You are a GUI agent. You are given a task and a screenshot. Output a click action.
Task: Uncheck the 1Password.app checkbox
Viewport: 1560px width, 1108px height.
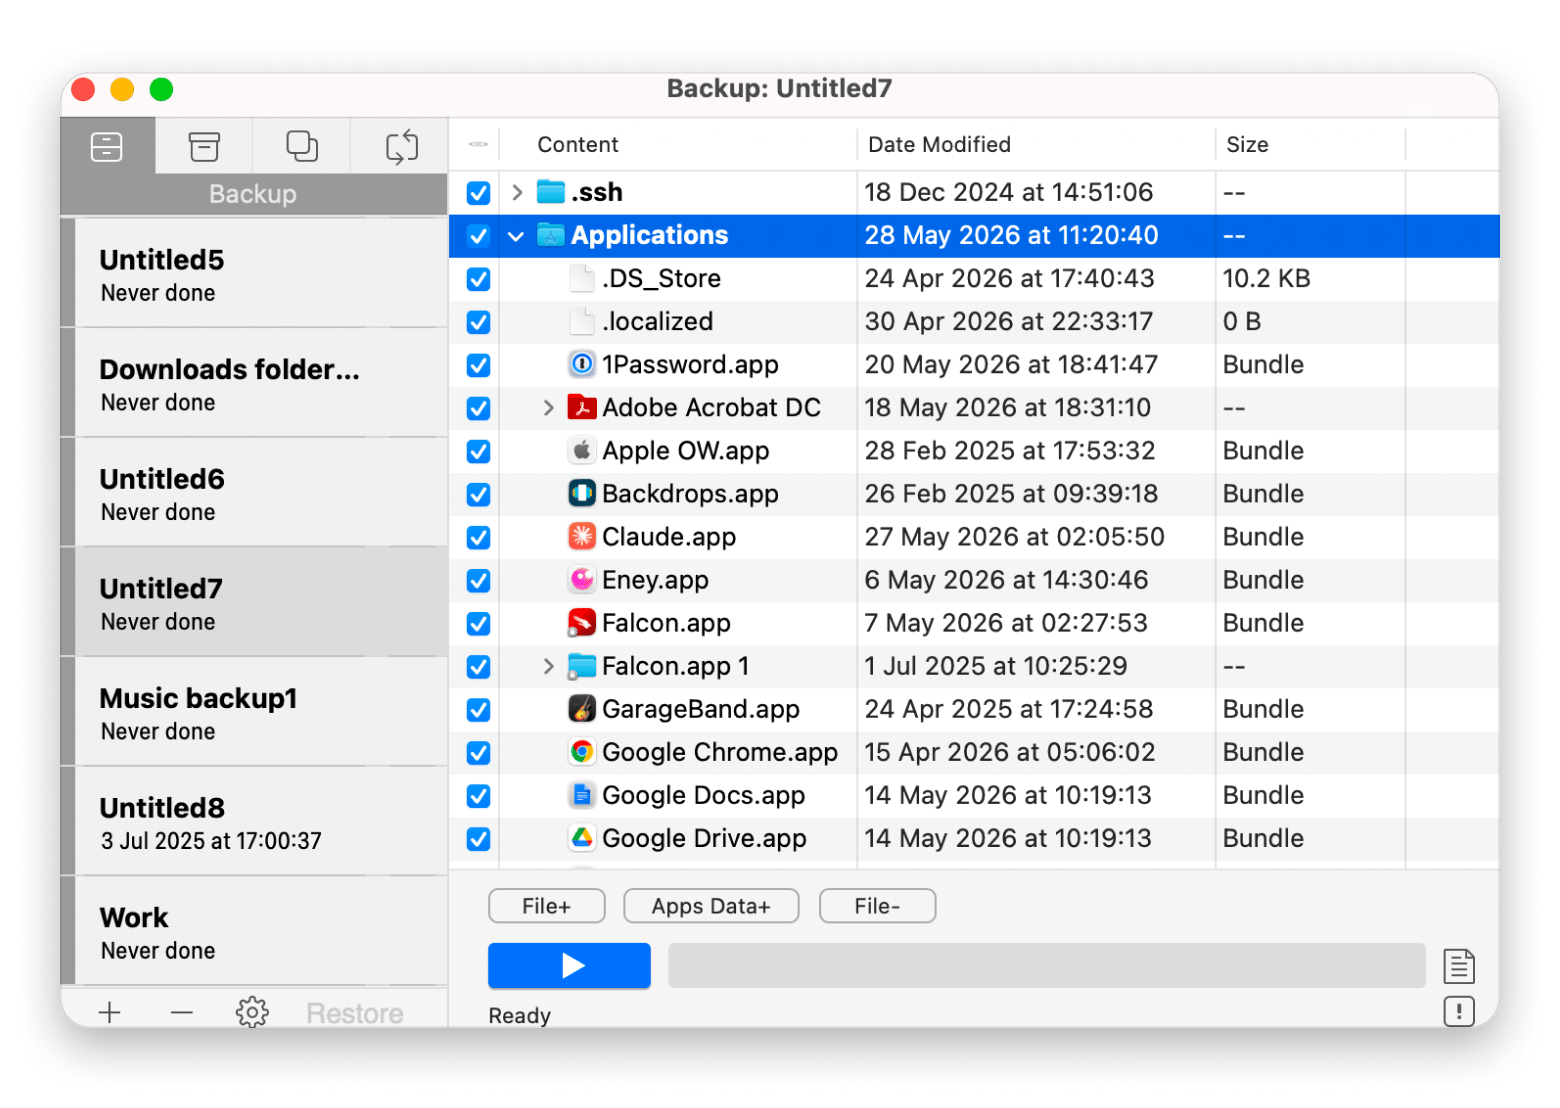(x=478, y=365)
